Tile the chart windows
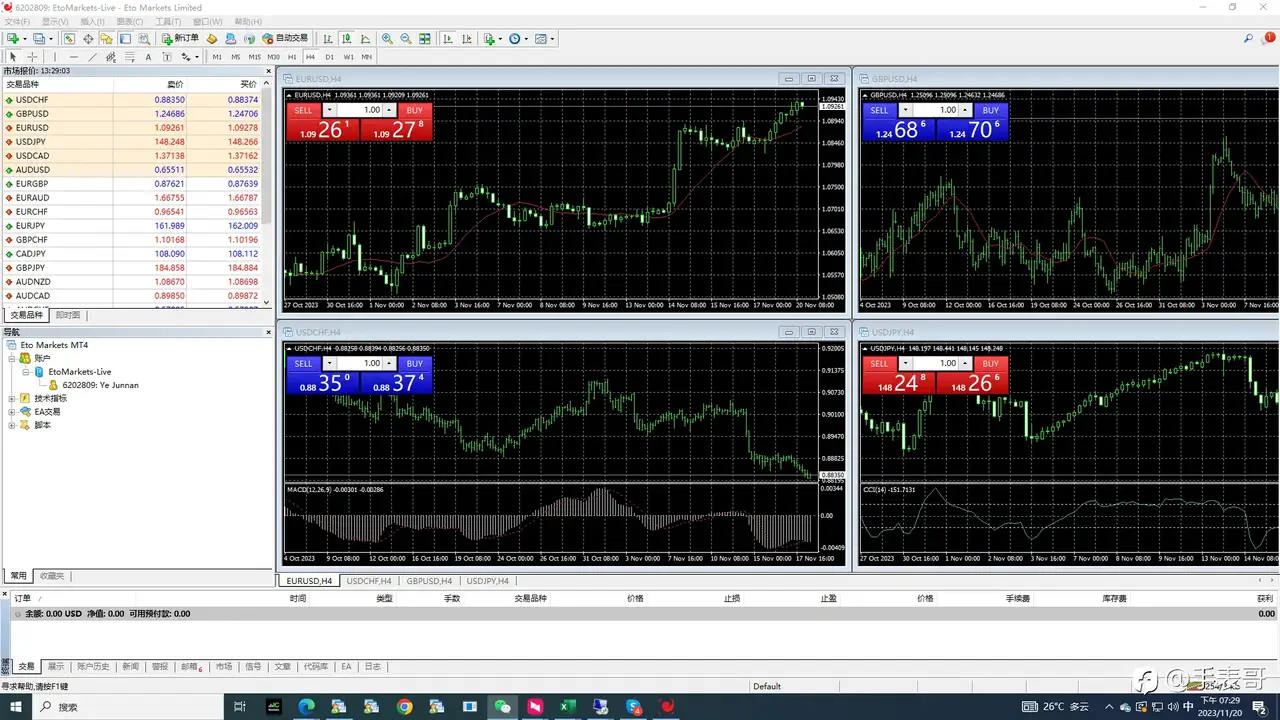The height and width of the screenshot is (720, 1280). 425,38
